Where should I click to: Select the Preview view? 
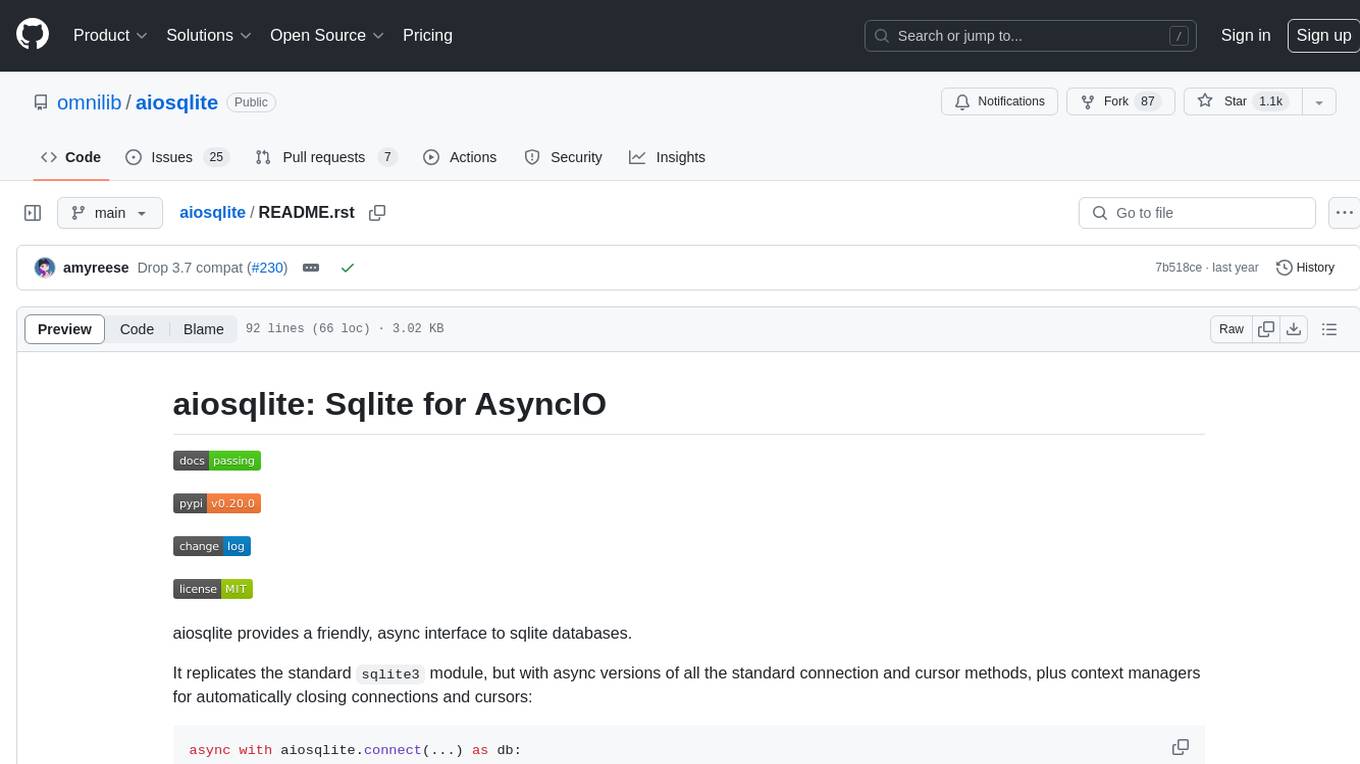pyautogui.click(x=65, y=329)
